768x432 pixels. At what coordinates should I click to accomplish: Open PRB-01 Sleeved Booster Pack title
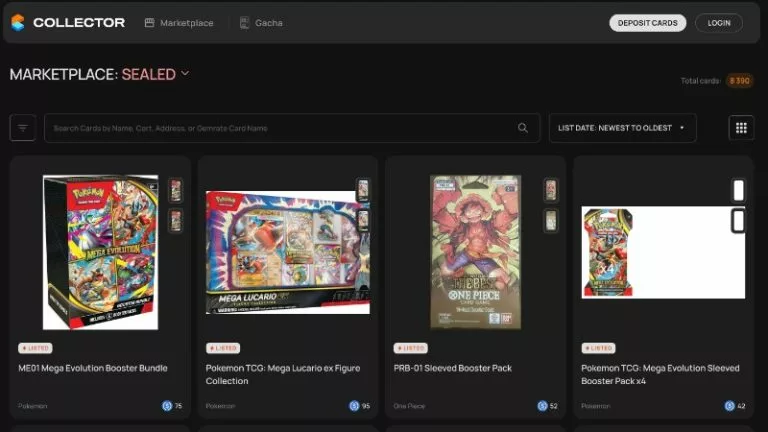pos(453,368)
